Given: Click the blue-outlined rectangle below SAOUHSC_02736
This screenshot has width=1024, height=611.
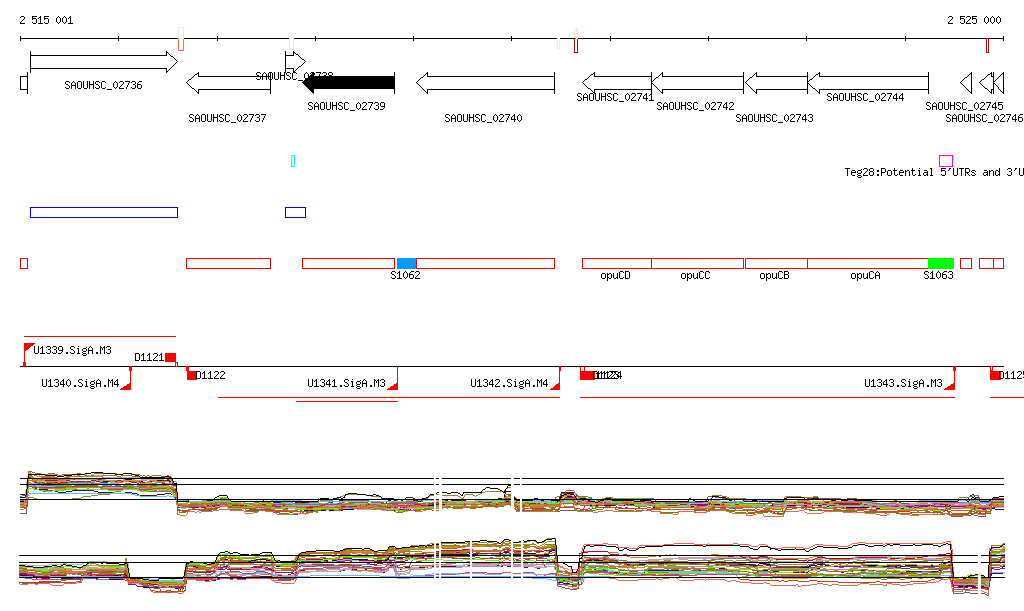Looking at the screenshot, I should (x=103, y=212).
